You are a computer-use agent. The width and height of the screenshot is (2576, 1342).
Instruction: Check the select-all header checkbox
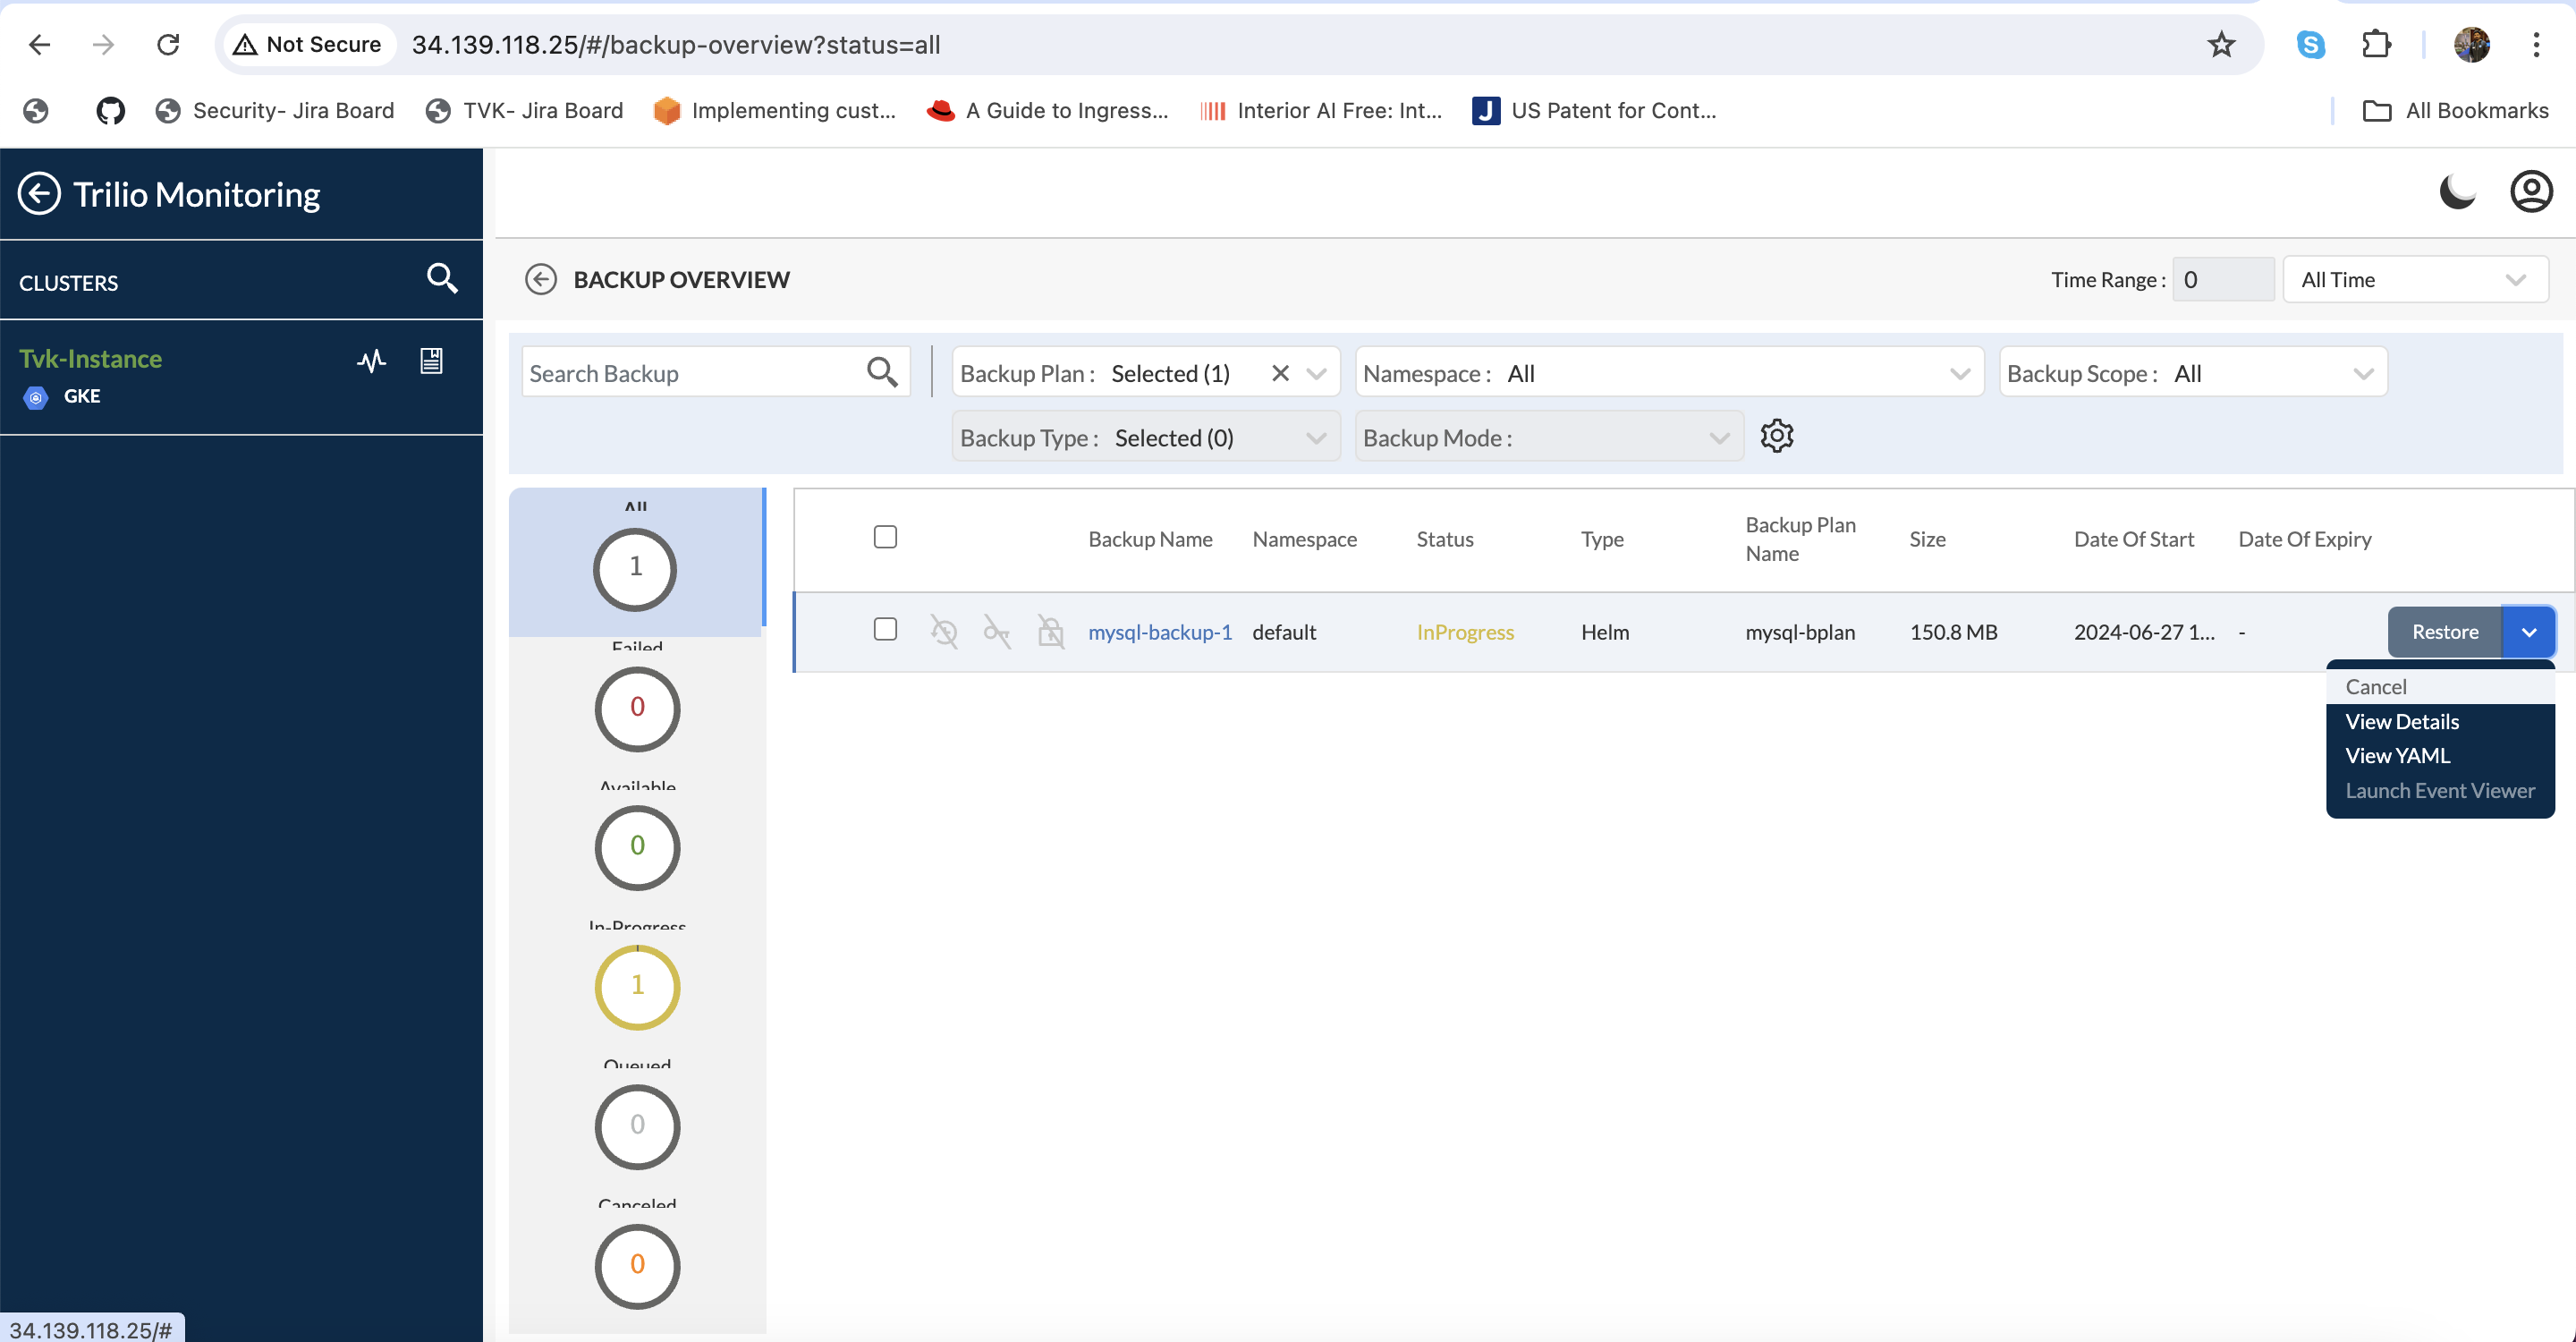(x=885, y=538)
